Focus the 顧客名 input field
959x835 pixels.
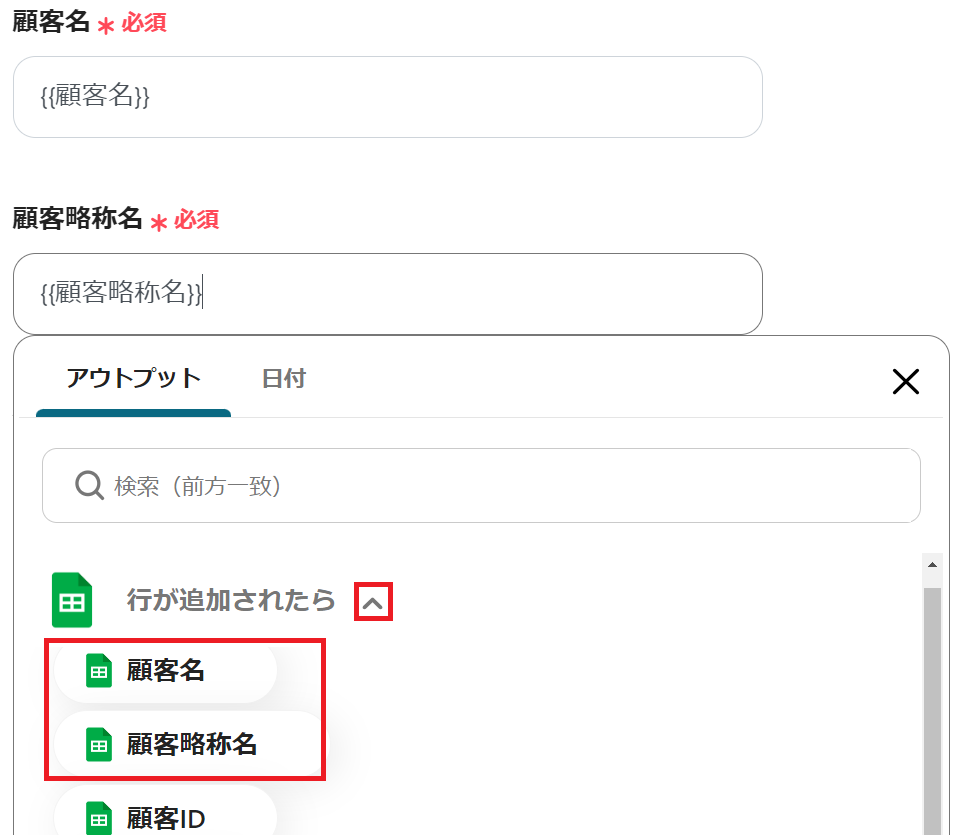tap(388, 97)
